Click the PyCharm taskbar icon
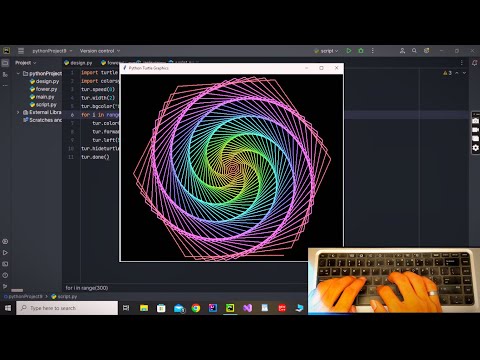Image resolution: width=480 pixels, height=360 pixels. coord(230,308)
